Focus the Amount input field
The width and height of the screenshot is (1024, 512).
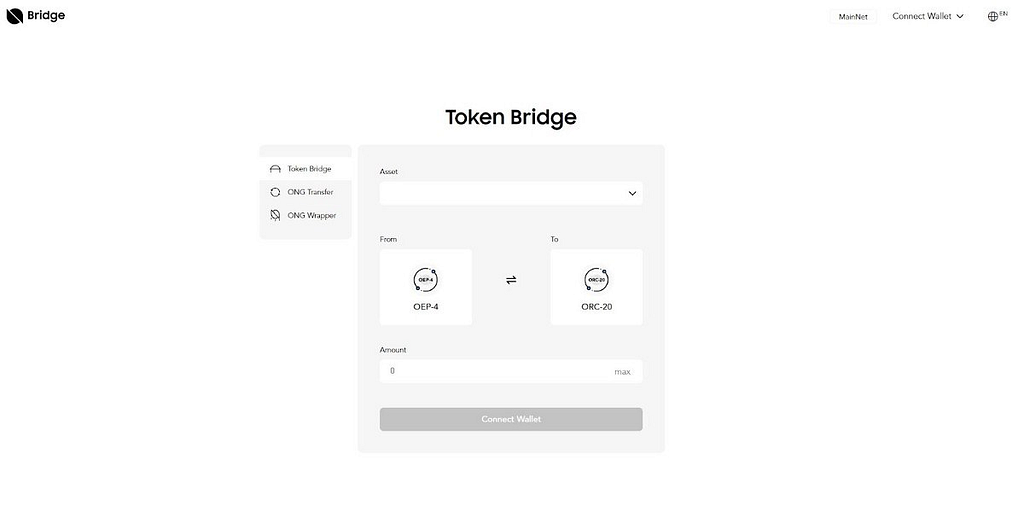pos(495,371)
